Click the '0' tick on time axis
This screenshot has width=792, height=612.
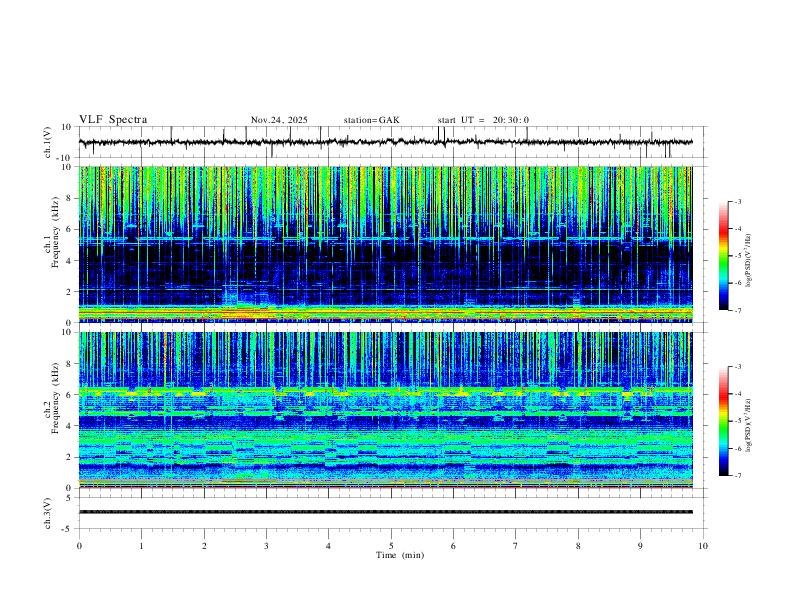pyautogui.click(x=79, y=546)
